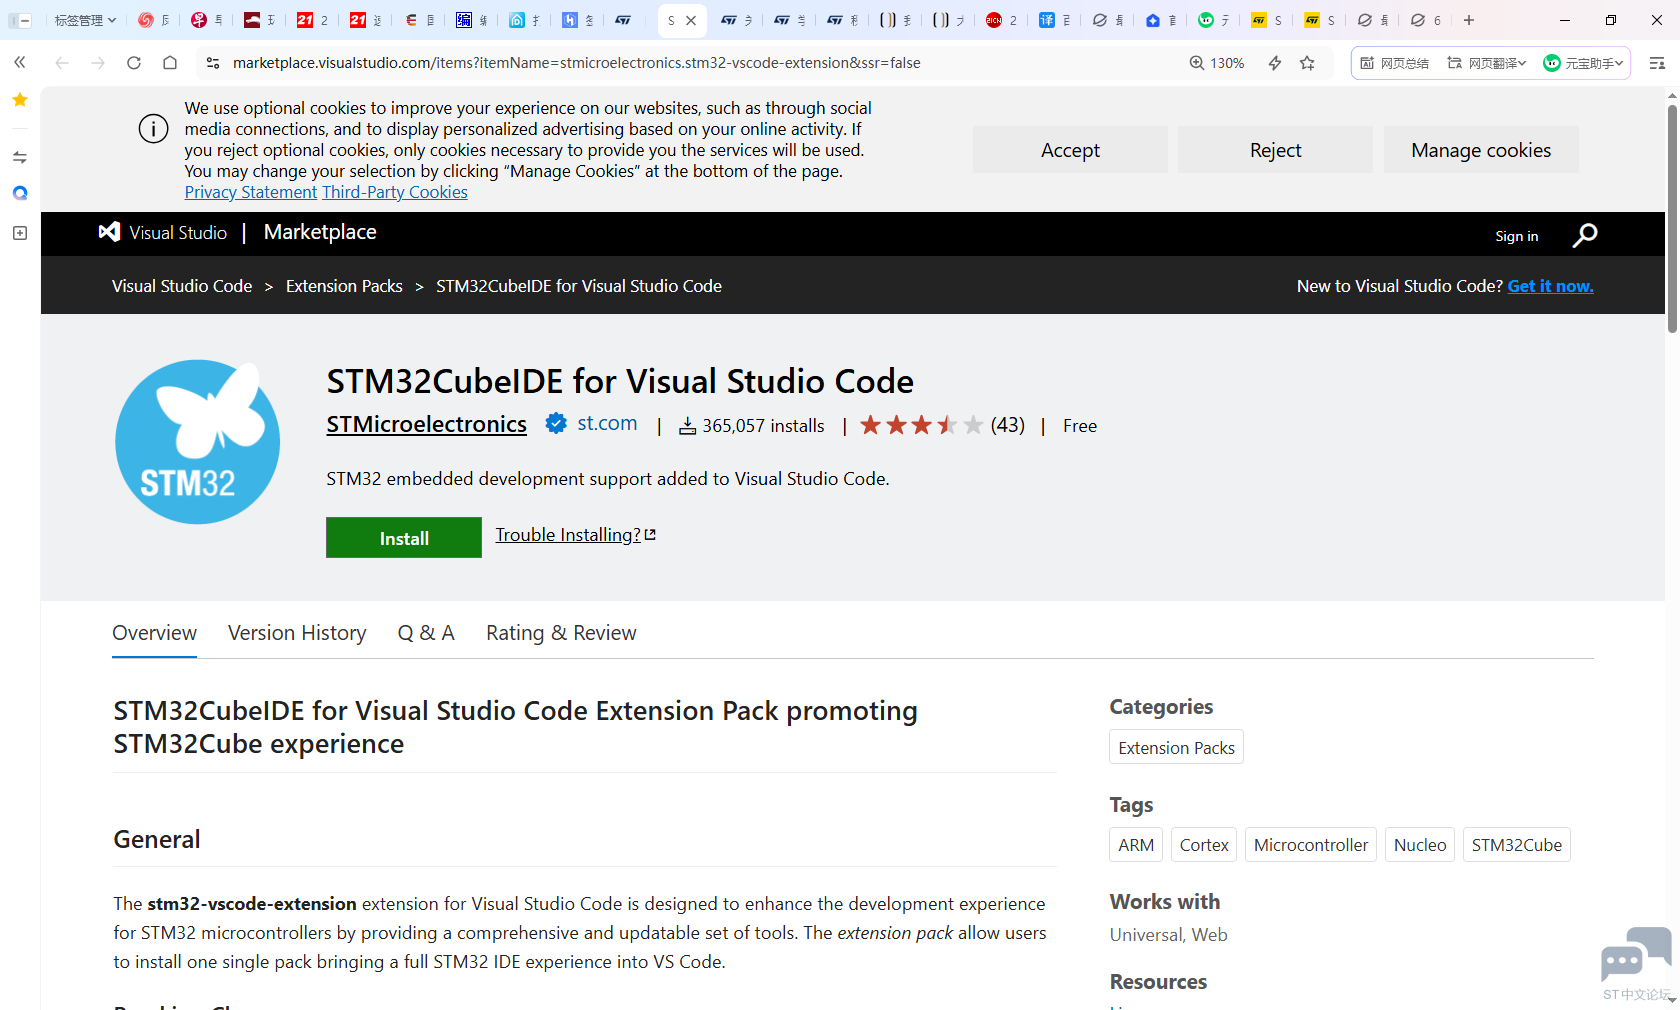Click the STM32 butterfly extension logo

coord(198,442)
